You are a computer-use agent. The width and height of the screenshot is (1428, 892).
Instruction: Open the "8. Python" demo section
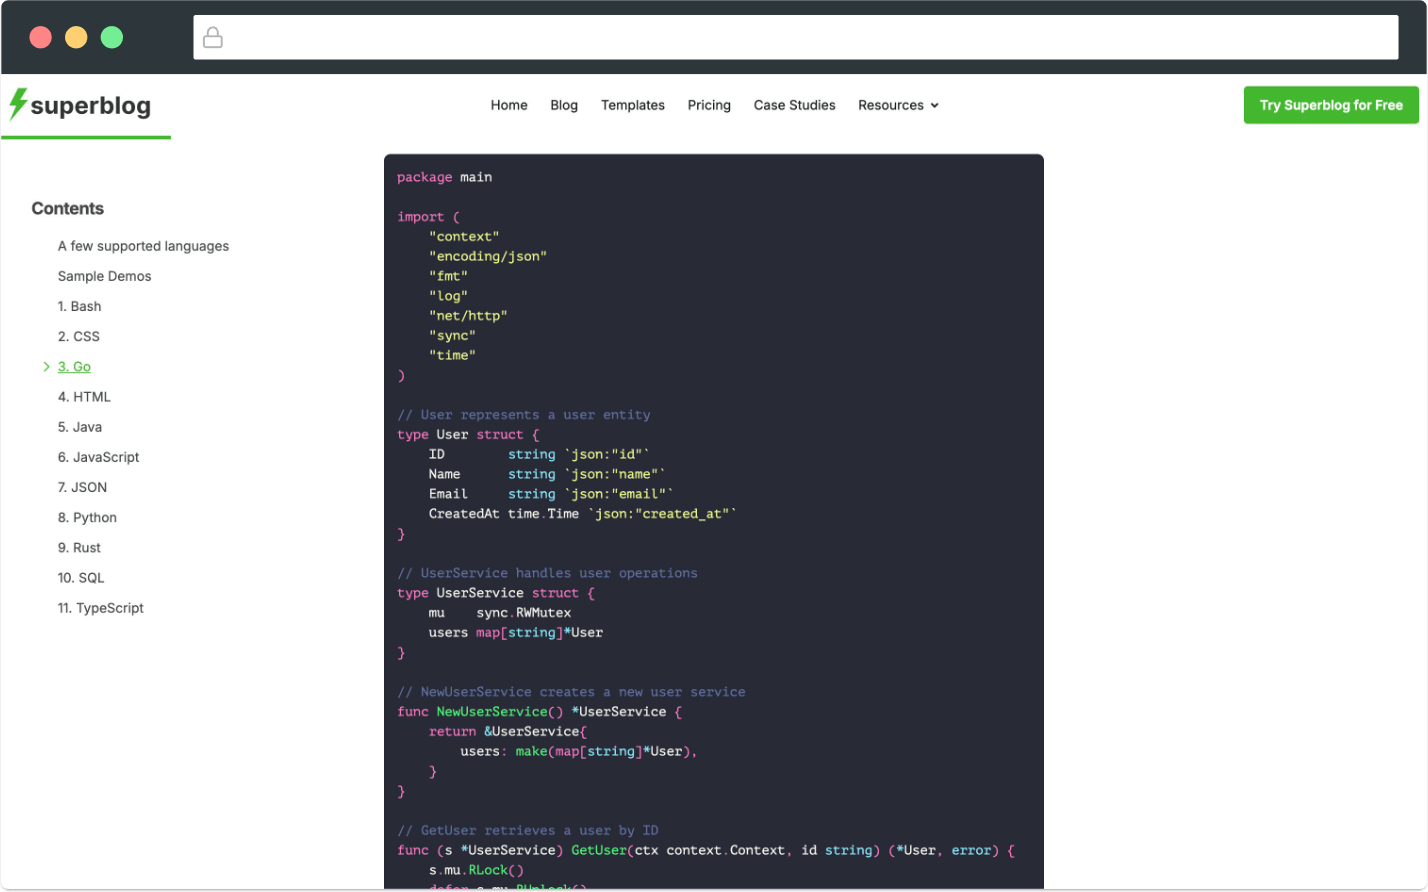[86, 517]
